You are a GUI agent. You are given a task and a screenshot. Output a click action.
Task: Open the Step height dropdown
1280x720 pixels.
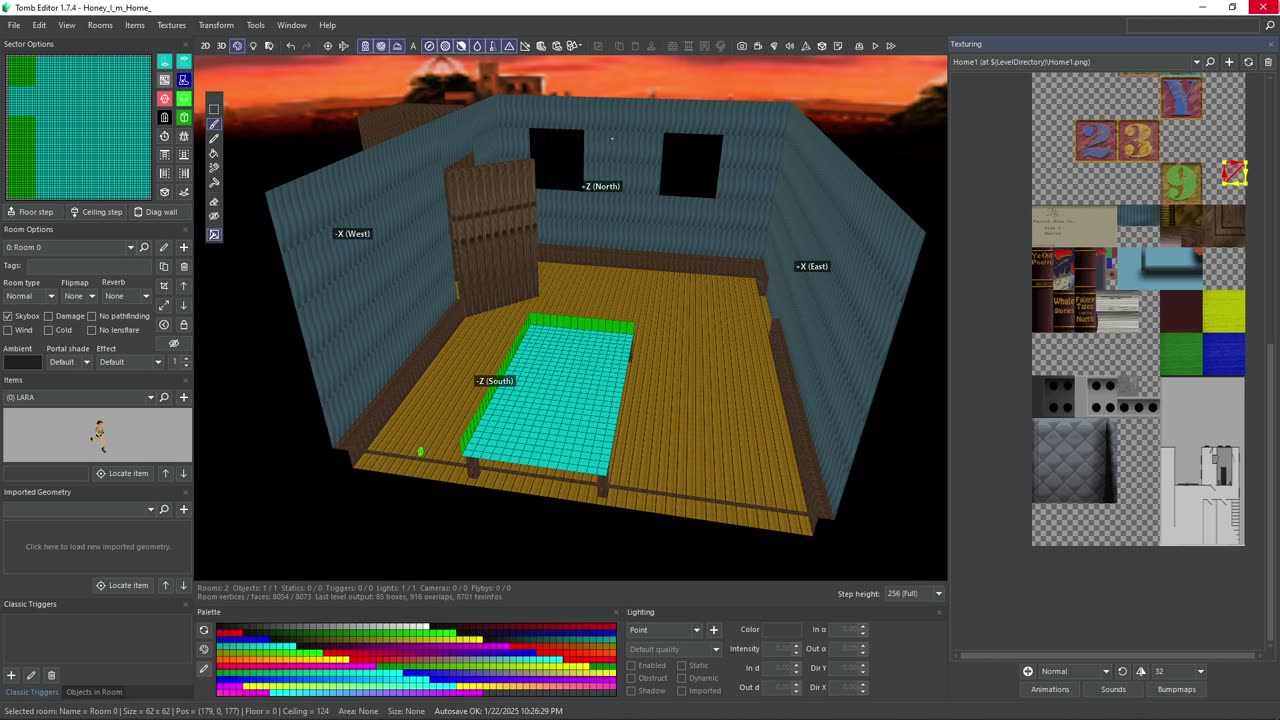pyautogui.click(x=914, y=594)
